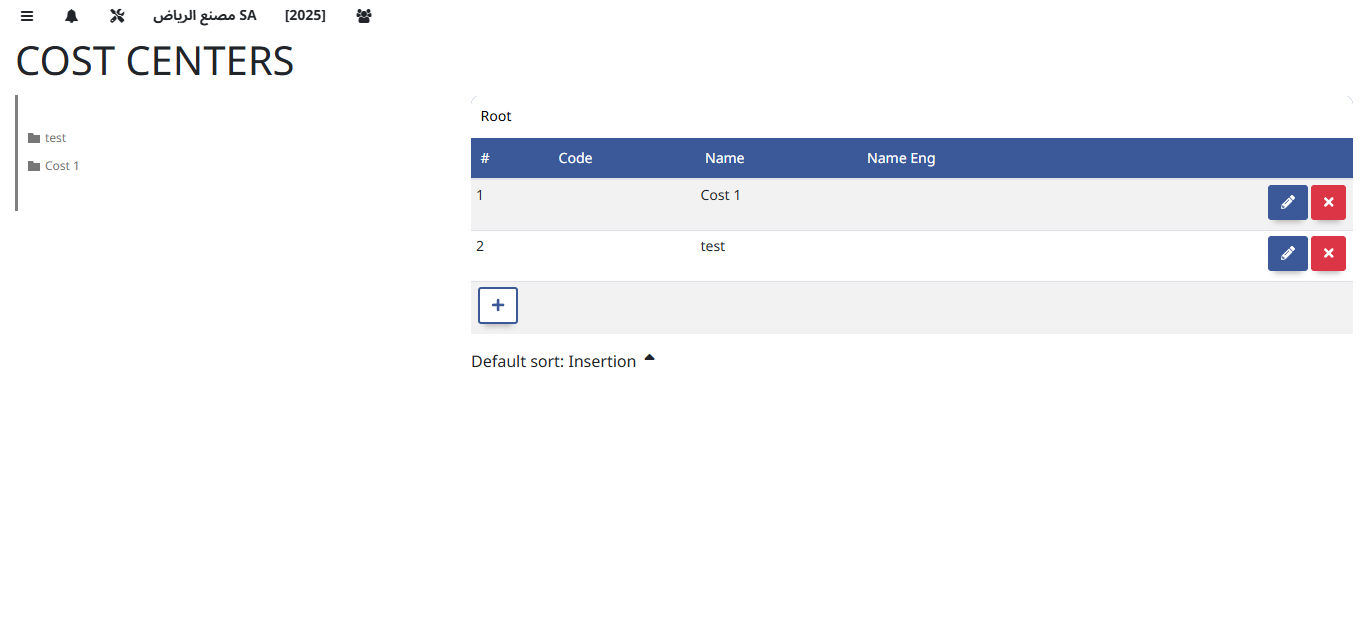Open the users group icon
Screen dimensions: 1367x638
click(364, 16)
